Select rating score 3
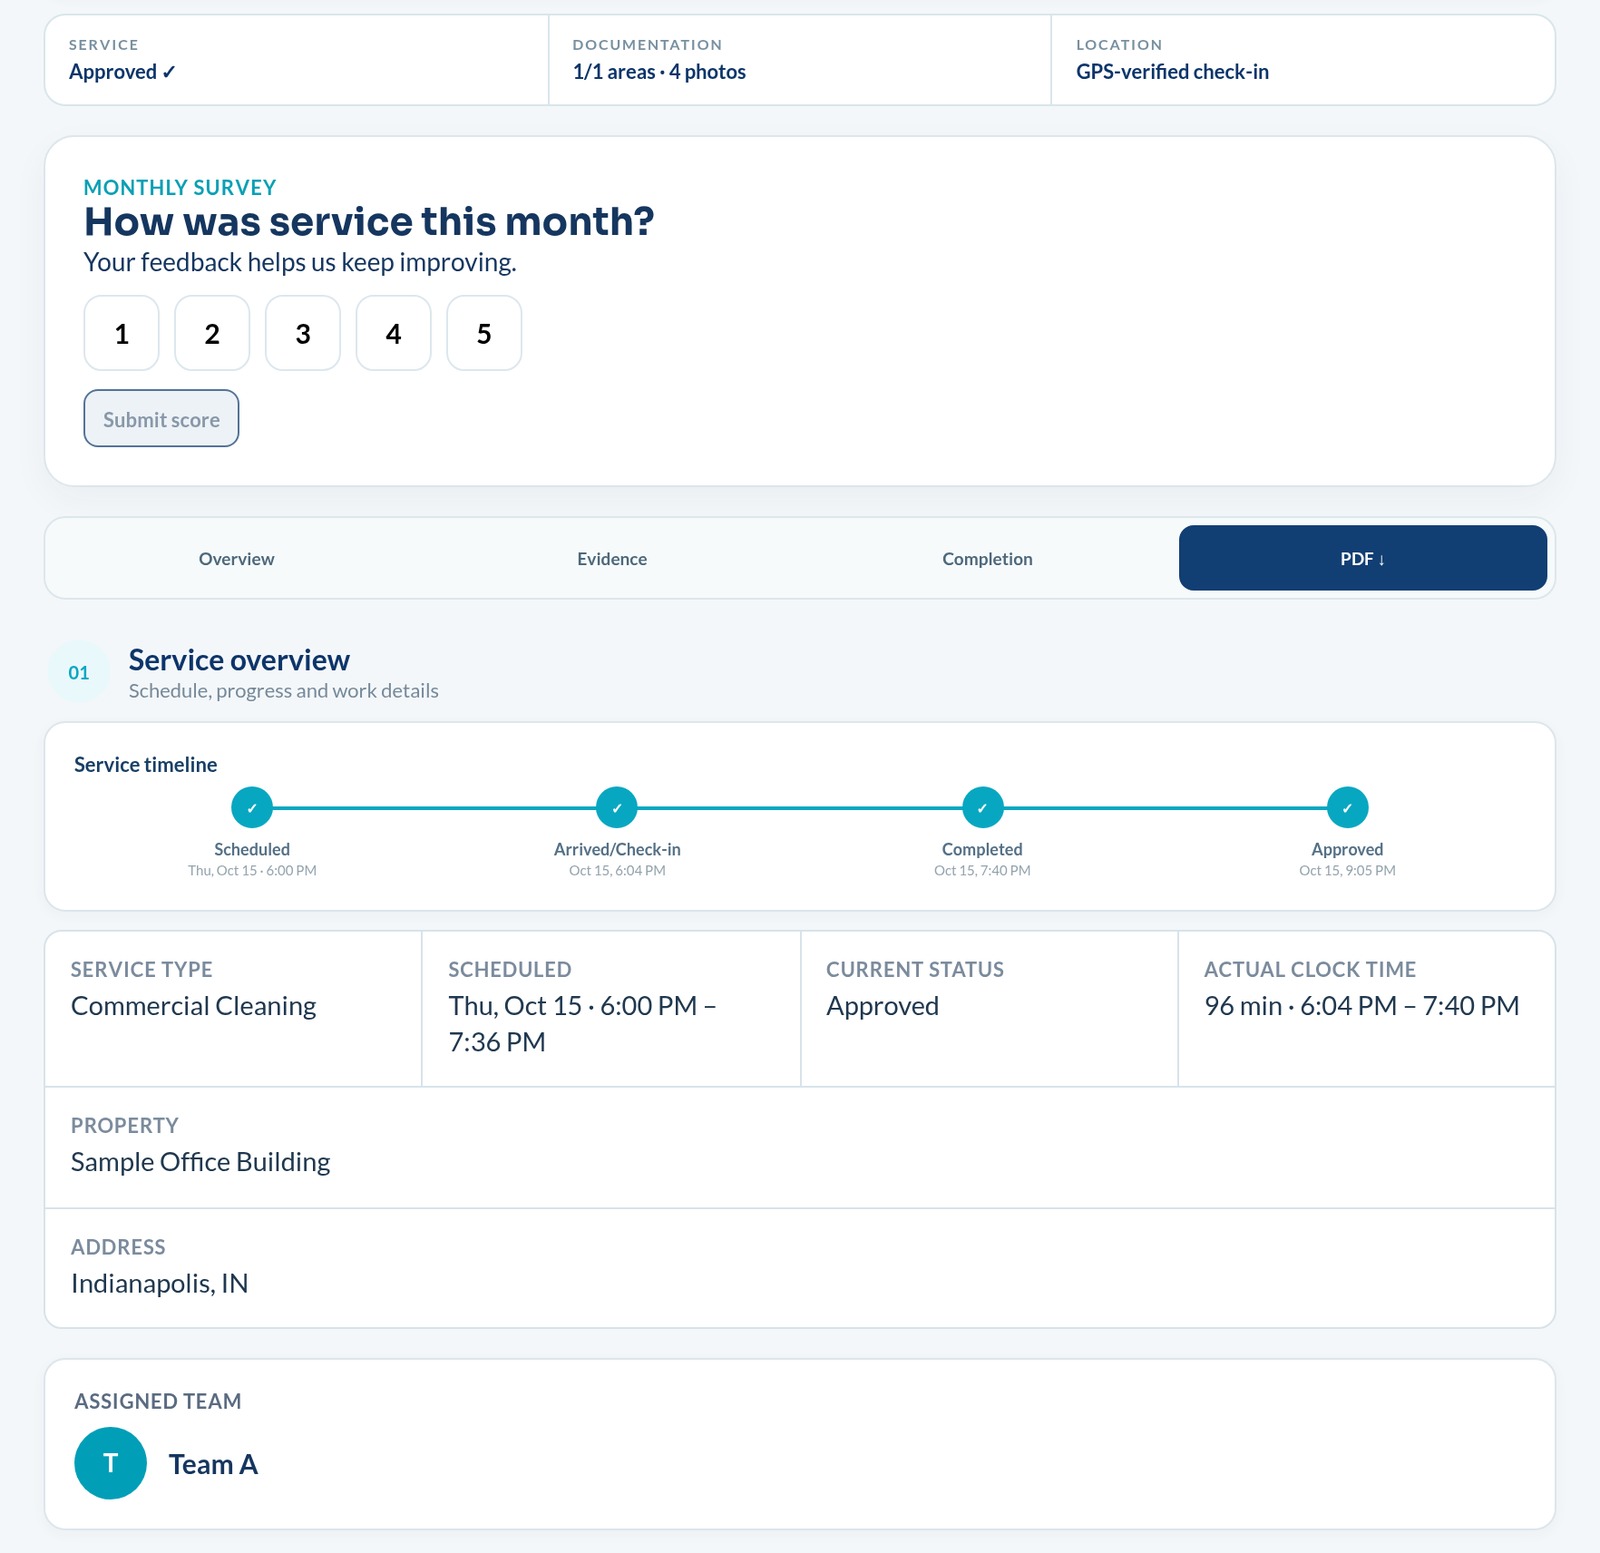The height and width of the screenshot is (1553, 1600). point(303,333)
